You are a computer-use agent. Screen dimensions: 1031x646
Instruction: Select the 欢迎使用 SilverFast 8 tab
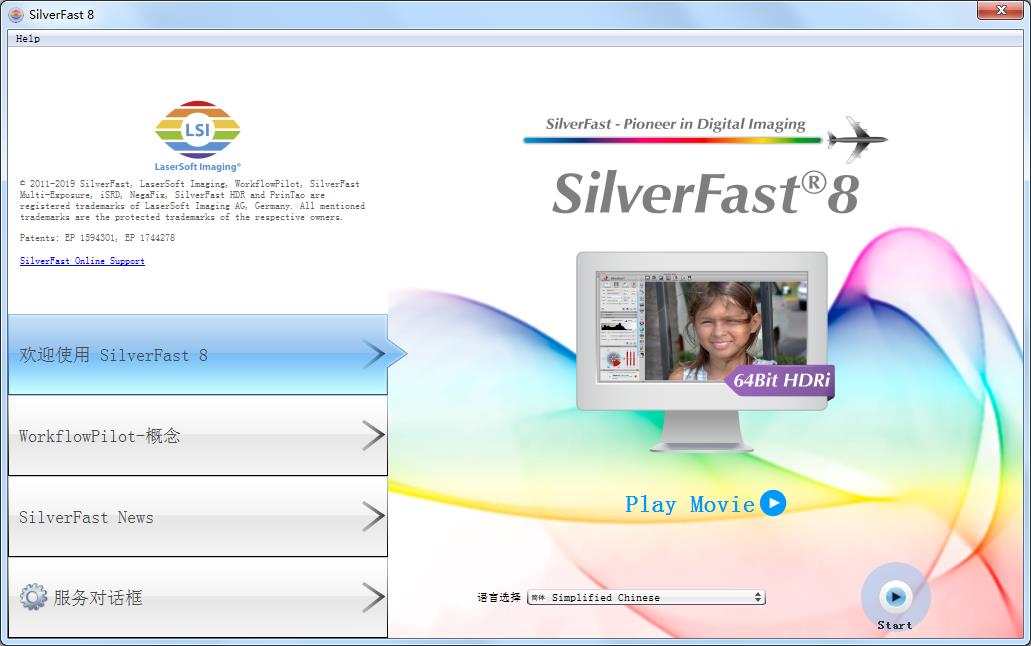click(x=197, y=355)
